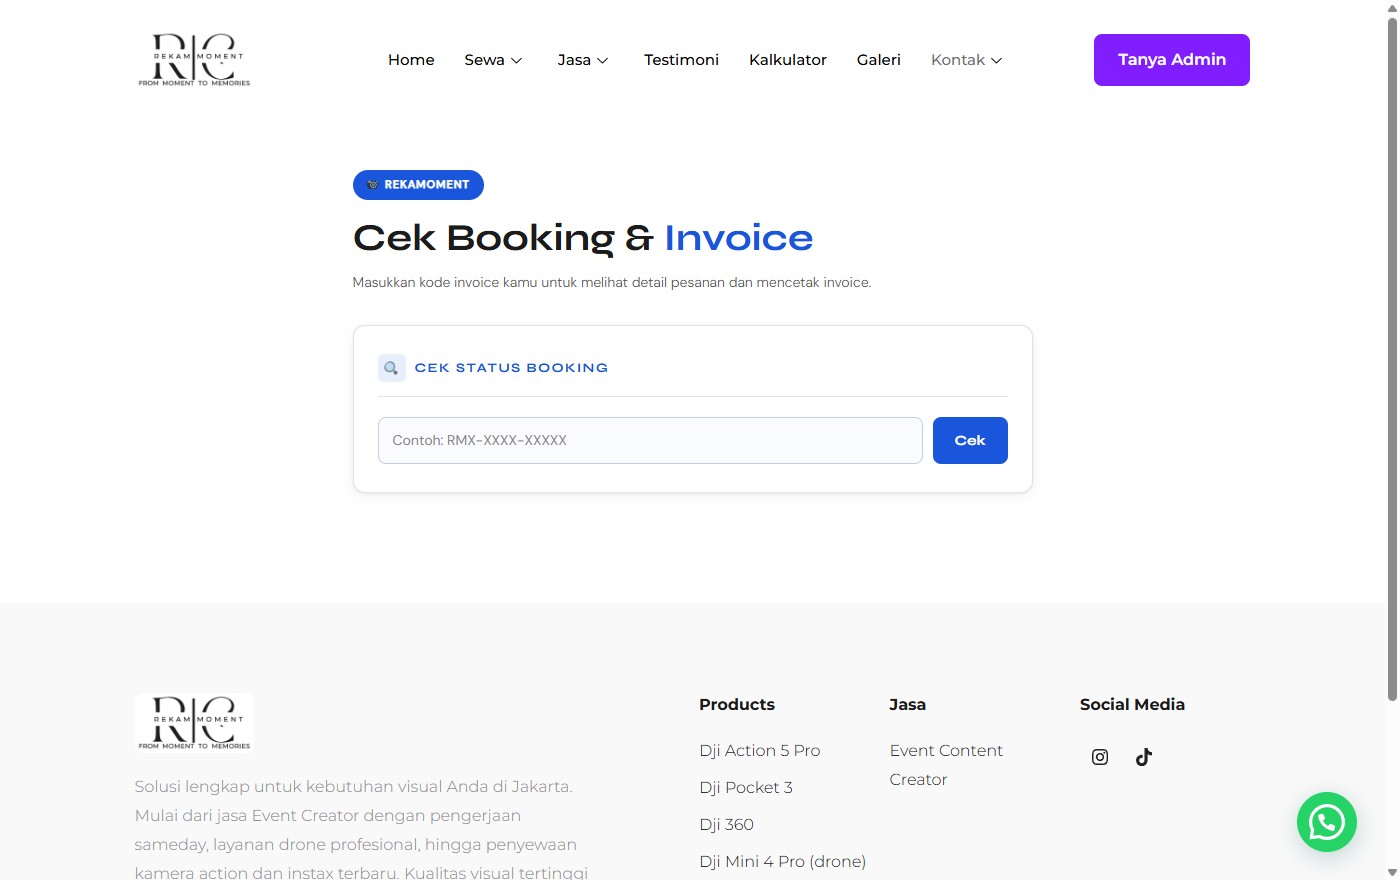The height and width of the screenshot is (880, 1400).
Task: Click the REKAMOMENT badge
Action: (x=418, y=185)
